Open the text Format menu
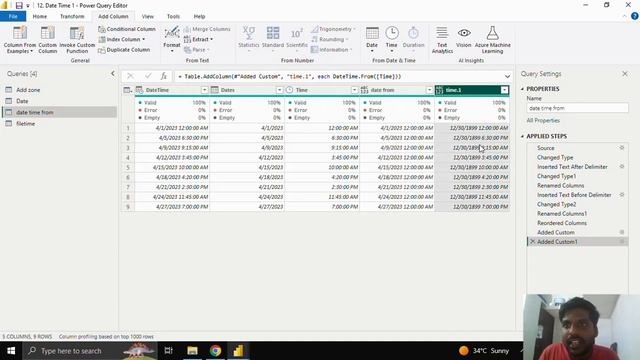Viewport: 640px width, 360px height. [172, 40]
